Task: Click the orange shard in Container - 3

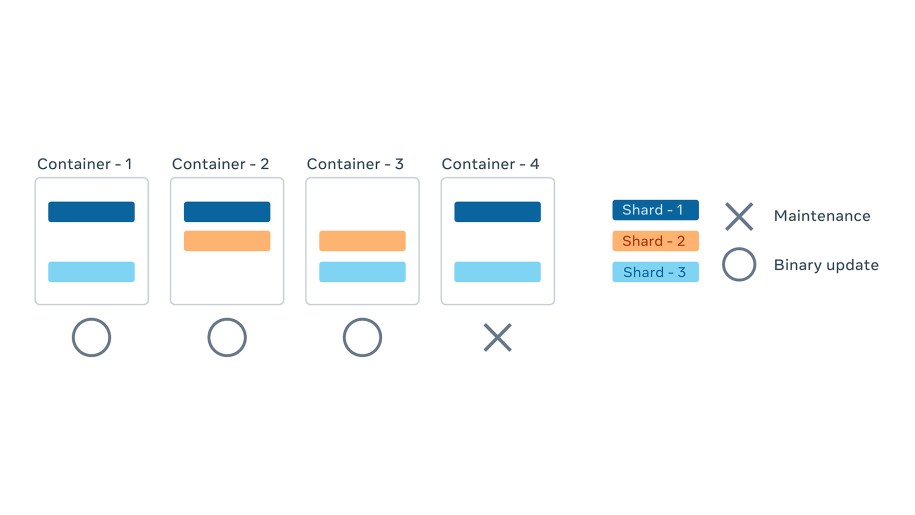Action: pyautogui.click(x=362, y=241)
